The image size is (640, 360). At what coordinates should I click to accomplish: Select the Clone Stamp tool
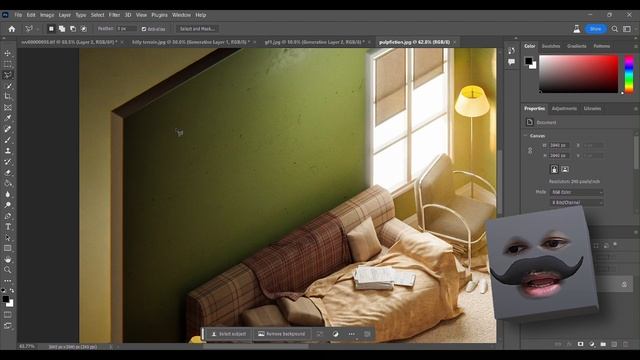coord(8,151)
